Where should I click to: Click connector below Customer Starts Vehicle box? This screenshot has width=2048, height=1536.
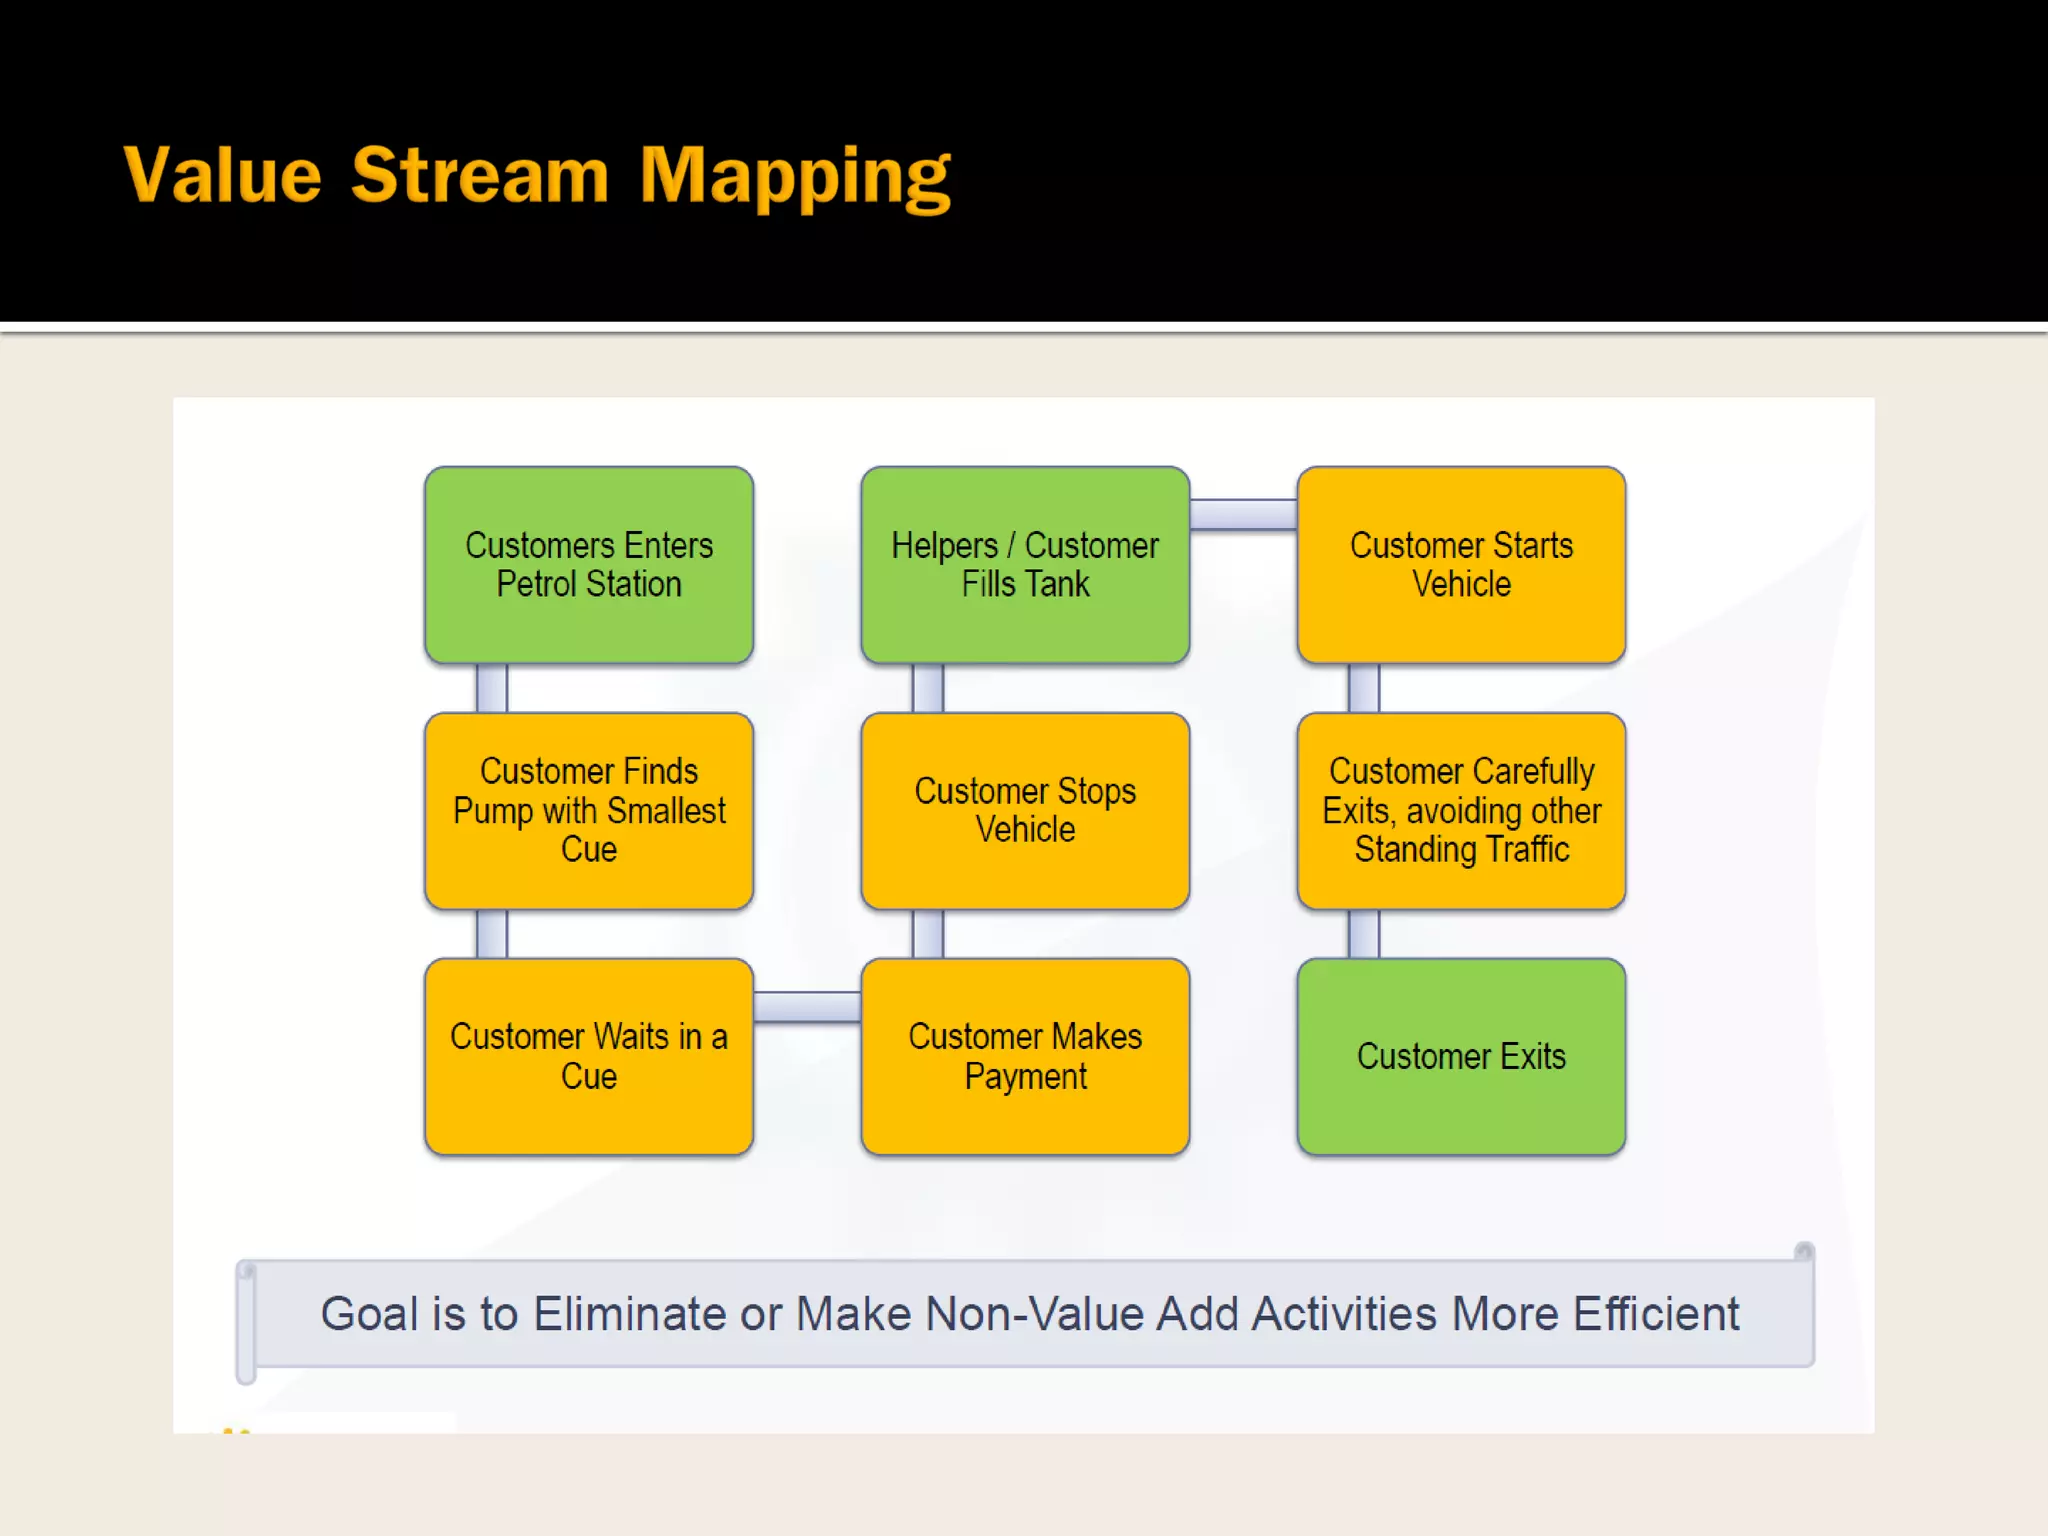point(1364,688)
